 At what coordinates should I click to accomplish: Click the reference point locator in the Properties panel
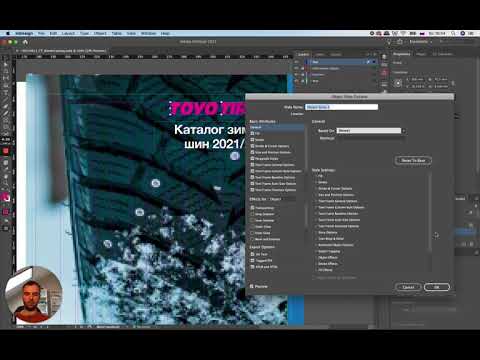(x=398, y=83)
